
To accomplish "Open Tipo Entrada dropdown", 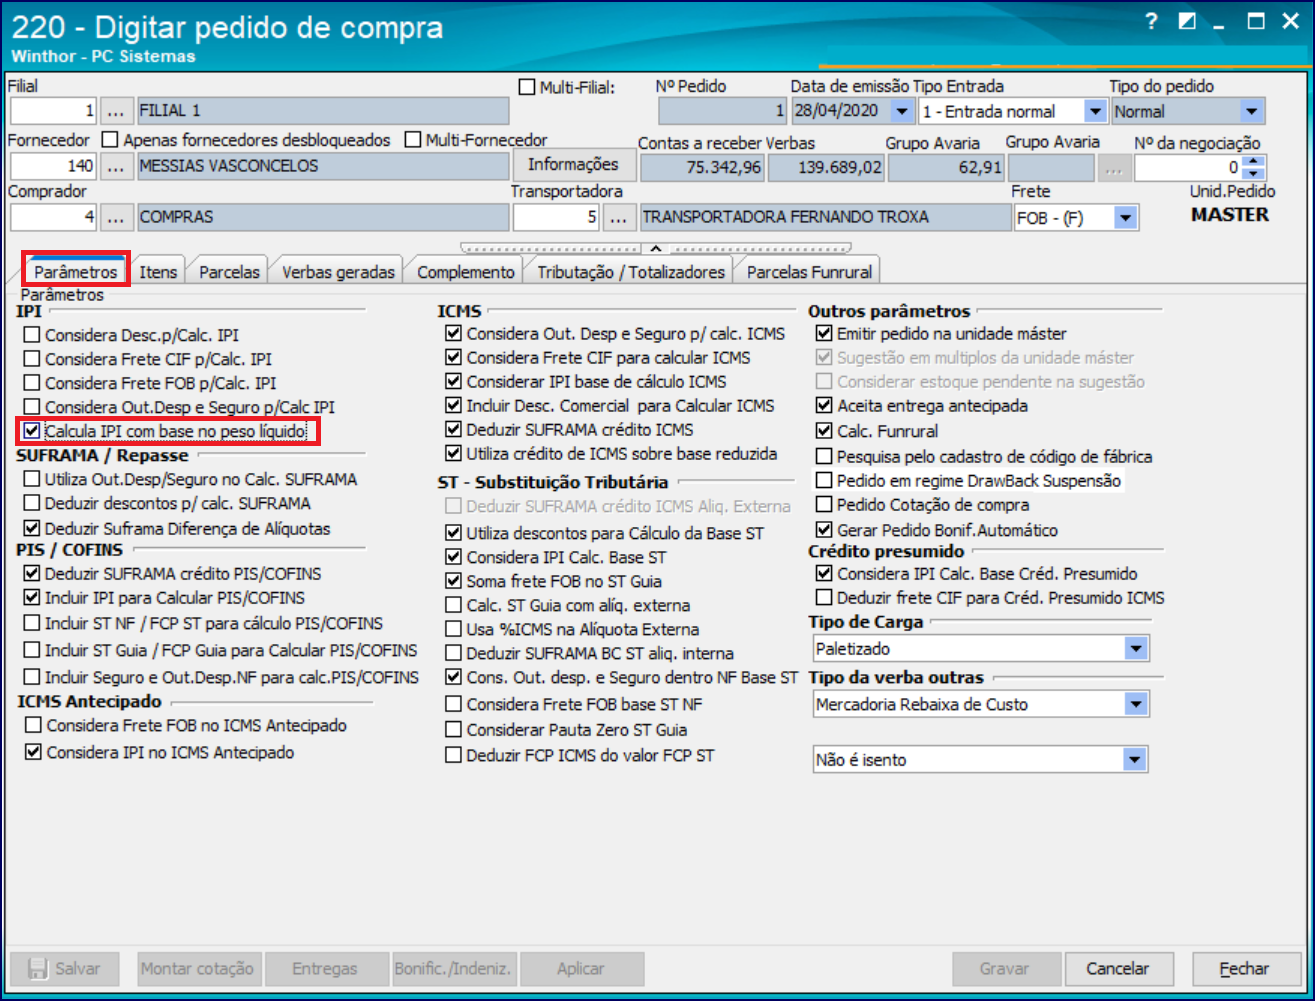I will click(x=1095, y=111).
